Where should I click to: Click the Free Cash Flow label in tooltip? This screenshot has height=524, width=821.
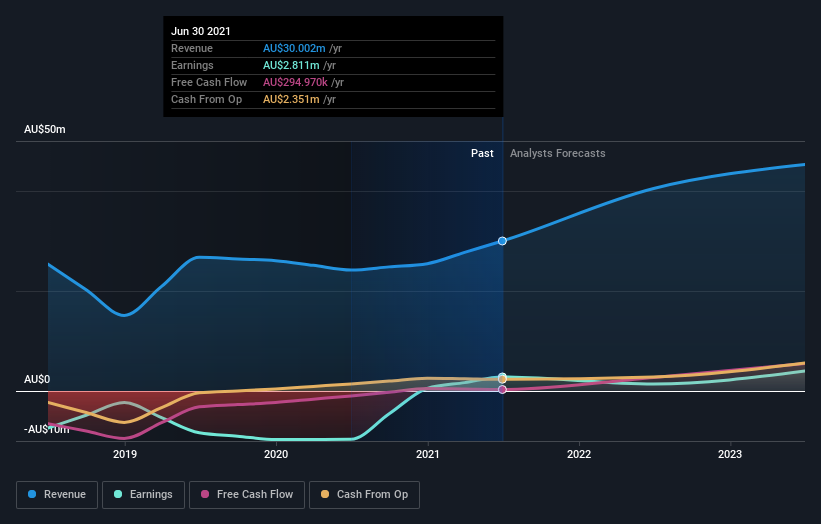[x=209, y=82]
